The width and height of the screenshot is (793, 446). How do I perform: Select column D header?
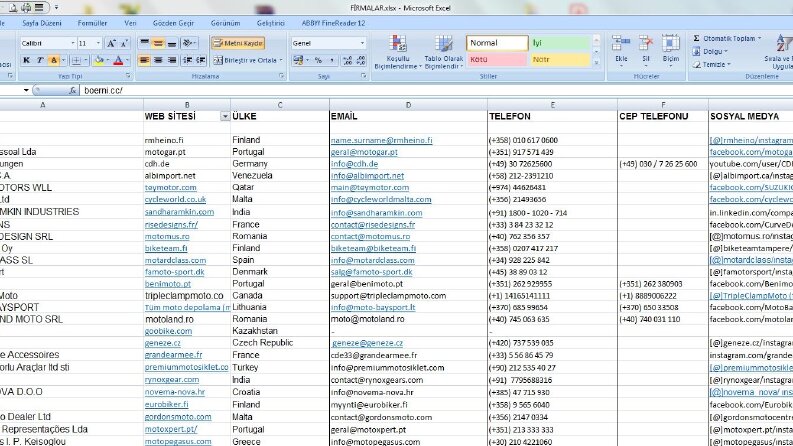click(x=408, y=105)
